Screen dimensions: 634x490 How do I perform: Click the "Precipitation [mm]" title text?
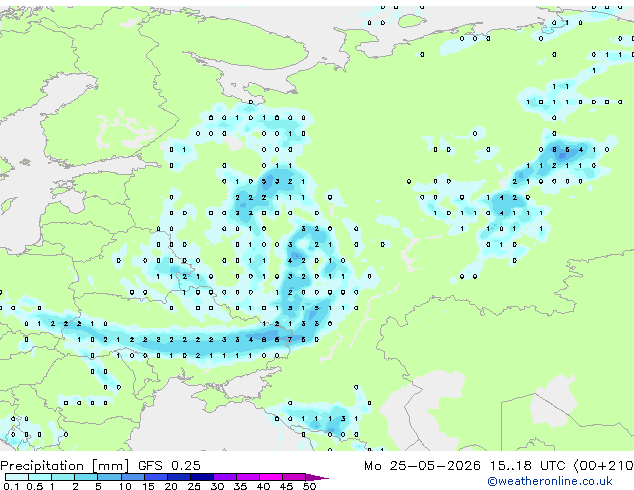65,466
